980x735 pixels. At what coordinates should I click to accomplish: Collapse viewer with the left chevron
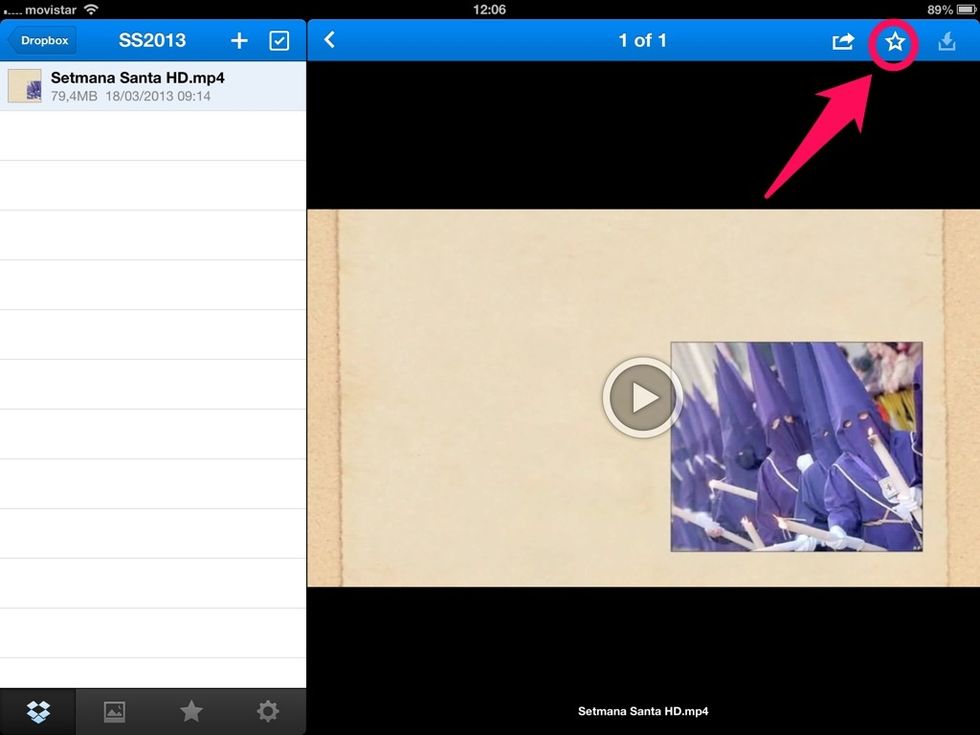tap(329, 40)
